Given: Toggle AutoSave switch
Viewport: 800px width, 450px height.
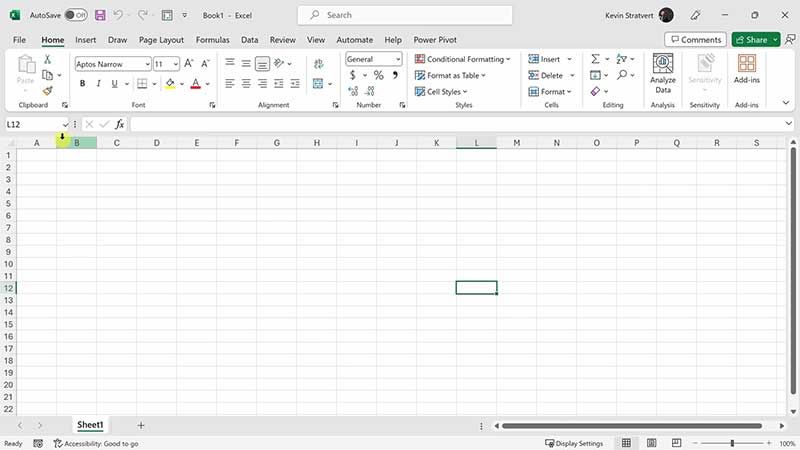Looking at the screenshot, I should click(76, 15).
